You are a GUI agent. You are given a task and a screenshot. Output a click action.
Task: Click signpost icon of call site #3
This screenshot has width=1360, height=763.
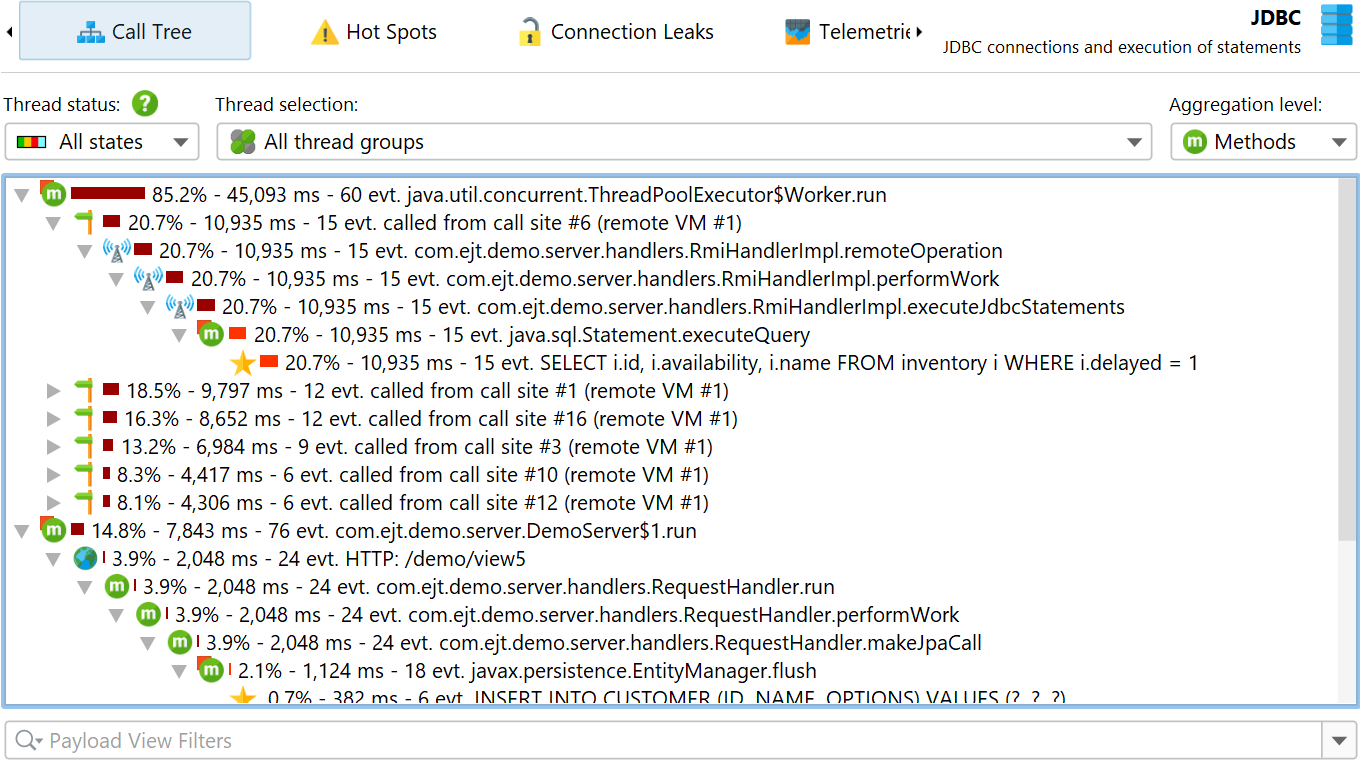point(84,446)
